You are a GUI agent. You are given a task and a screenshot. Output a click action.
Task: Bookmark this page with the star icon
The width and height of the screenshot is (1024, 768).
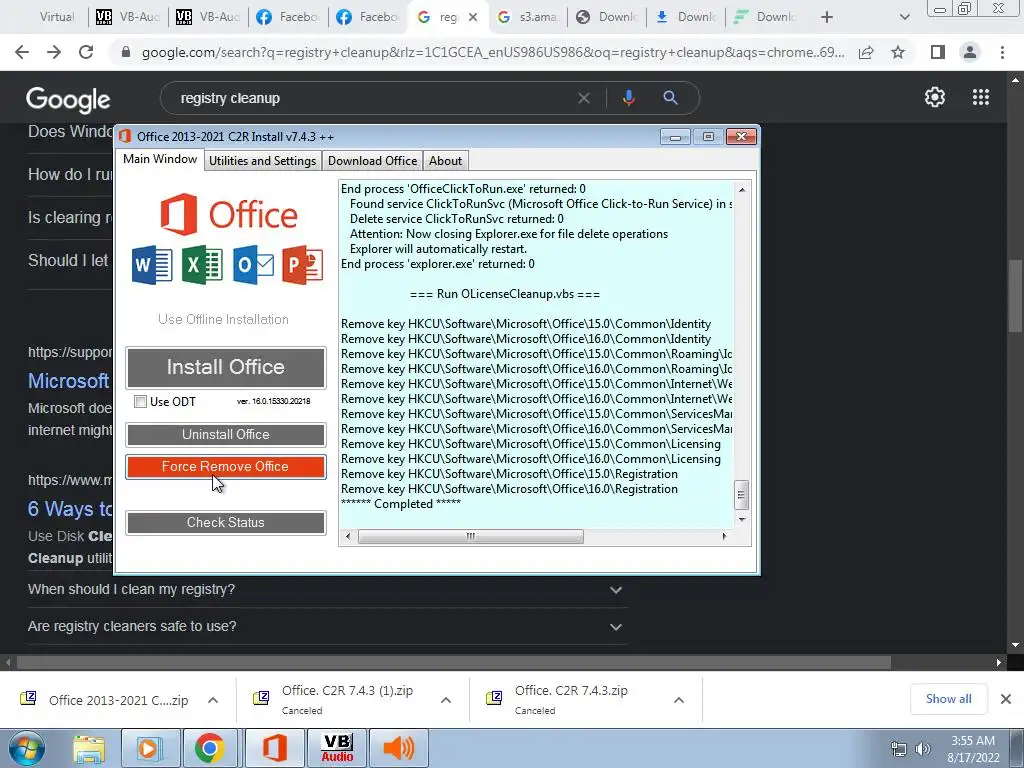pos(898,52)
